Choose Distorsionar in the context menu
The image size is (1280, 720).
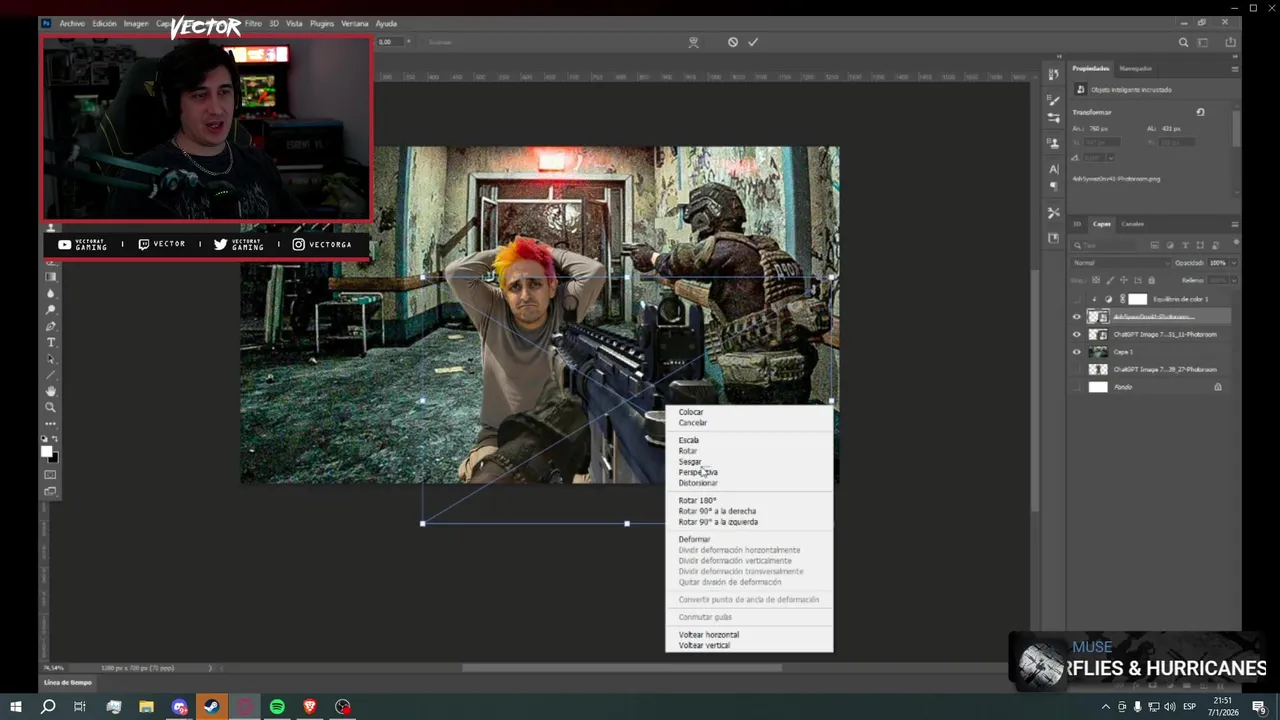point(698,483)
